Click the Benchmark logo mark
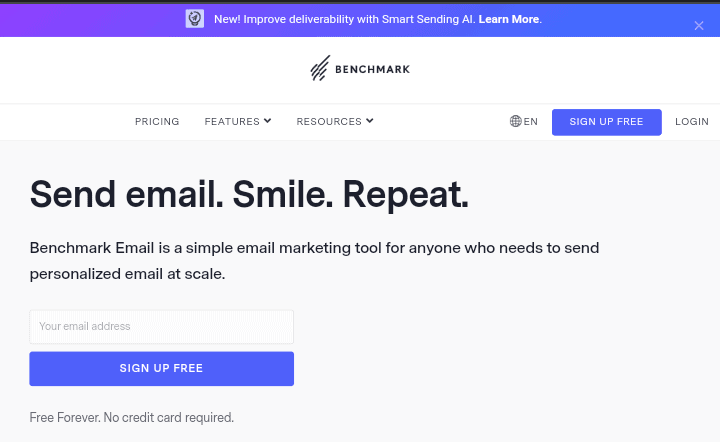This screenshot has width=720, height=442. coord(320,69)
